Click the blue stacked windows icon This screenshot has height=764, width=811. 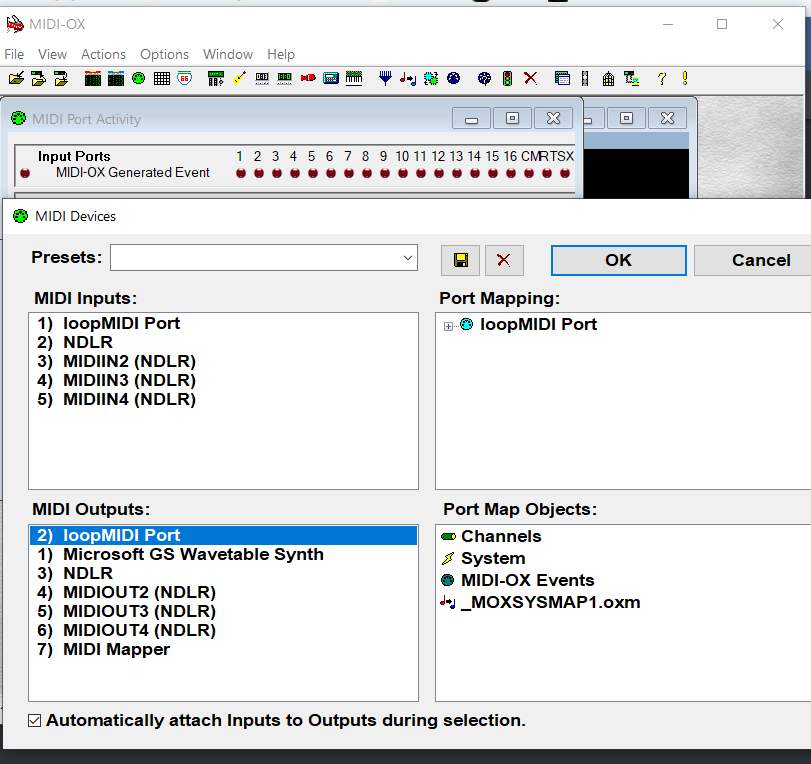(562, 79)
